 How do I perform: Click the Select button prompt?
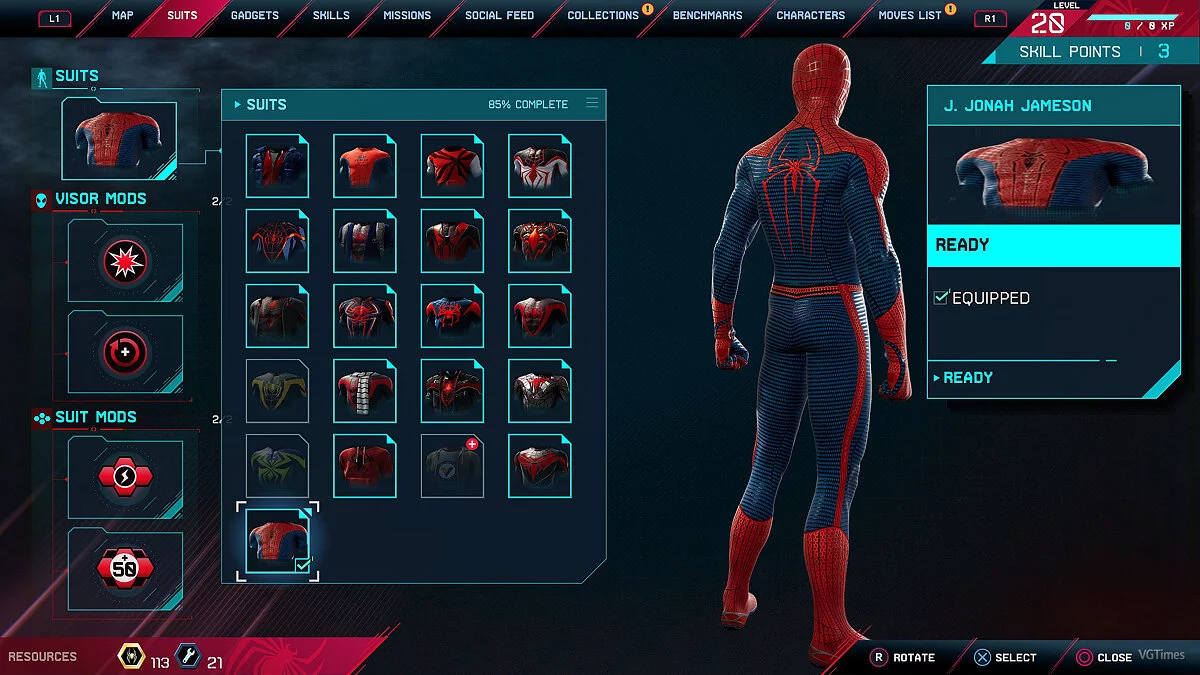pyautogui.click(x=1005, y=657)
